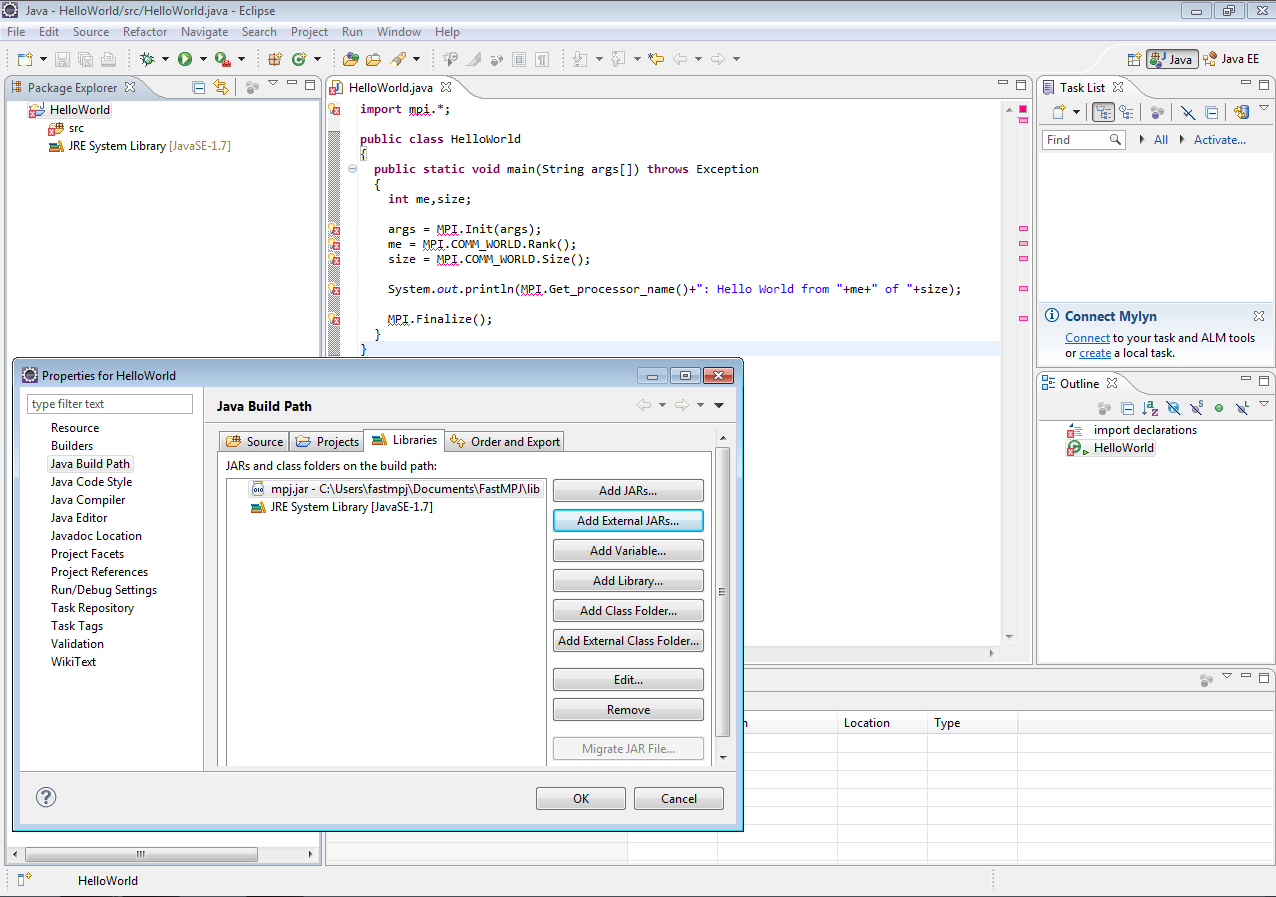Switch to Java EE perspective
This screenshot has width=1276, height=897.
[1232, 59]
